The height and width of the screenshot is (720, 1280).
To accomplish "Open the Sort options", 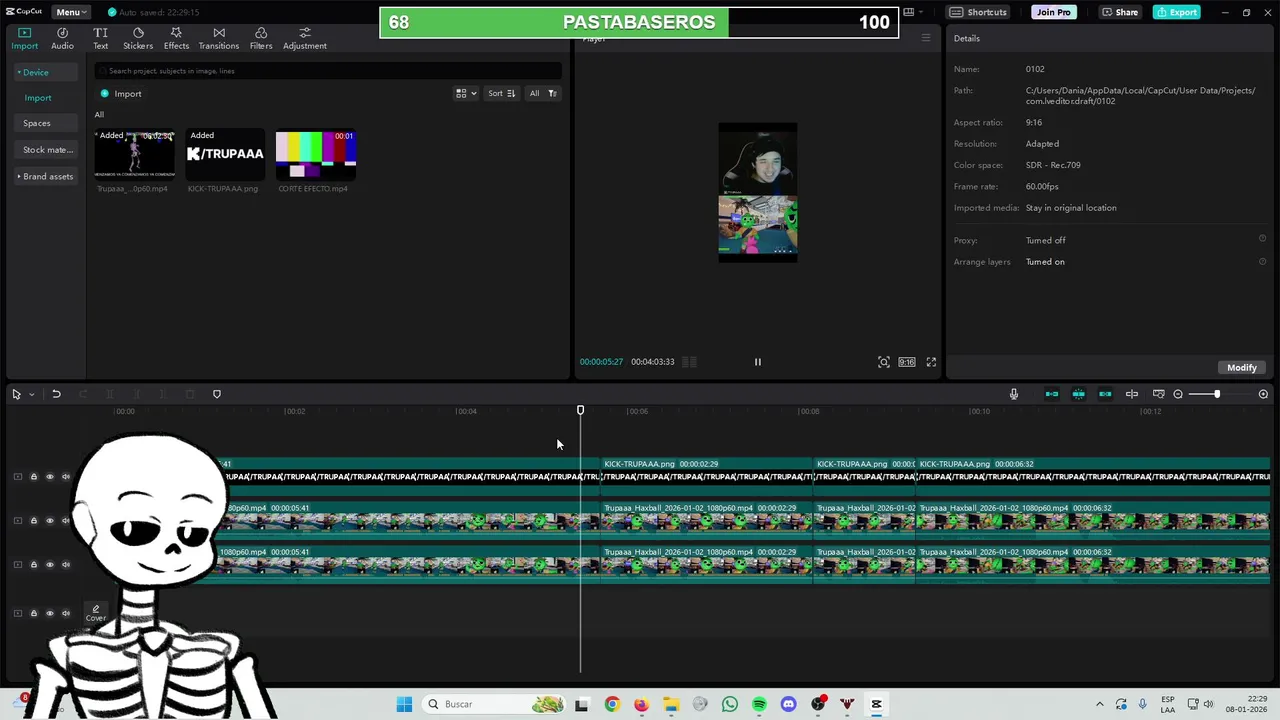I will (x=501, y=93).
